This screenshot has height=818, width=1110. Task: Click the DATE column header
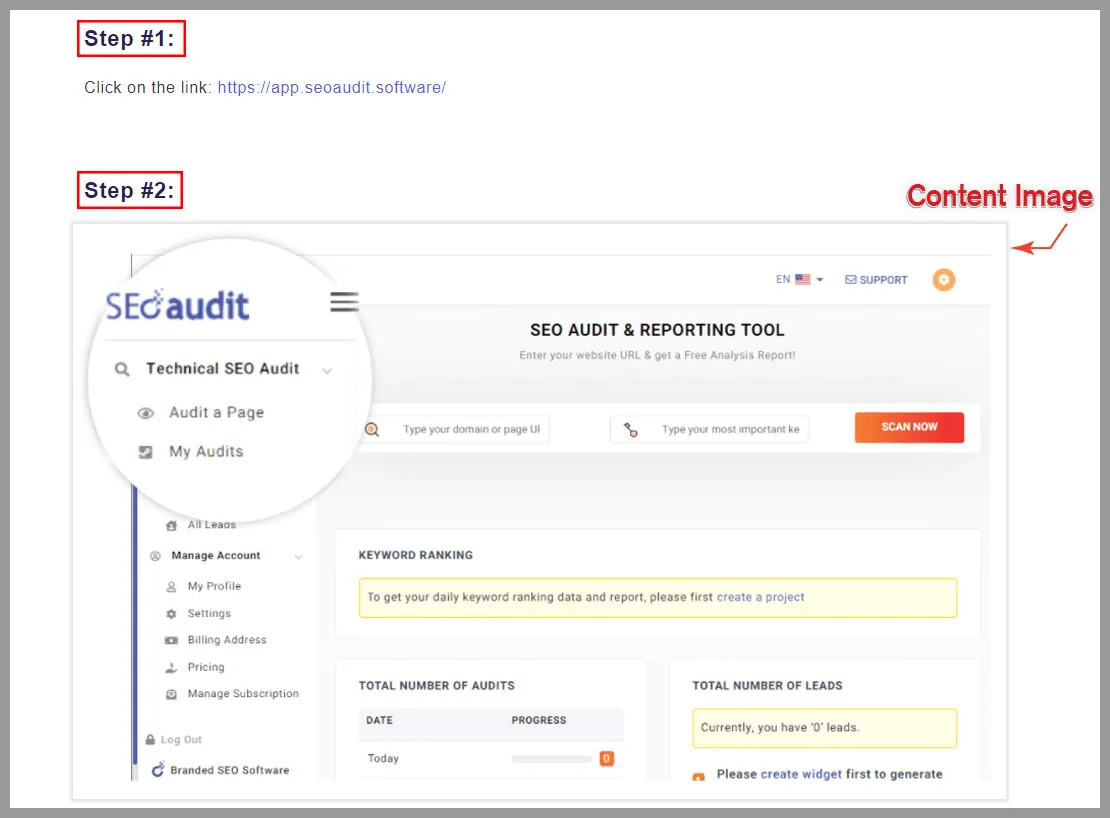click(379, 720)
